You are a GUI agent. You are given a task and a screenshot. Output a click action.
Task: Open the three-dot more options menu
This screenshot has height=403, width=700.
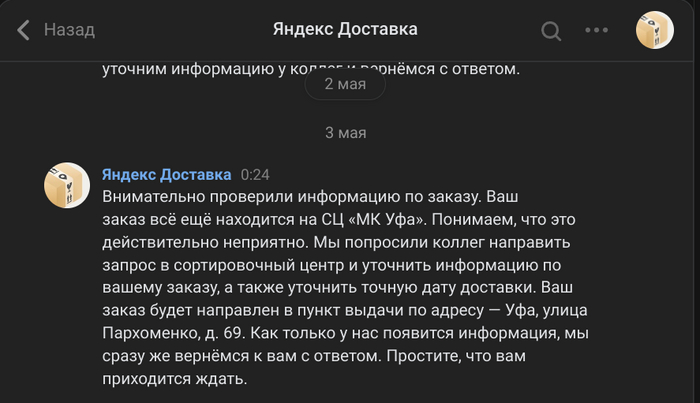[596, 30]
